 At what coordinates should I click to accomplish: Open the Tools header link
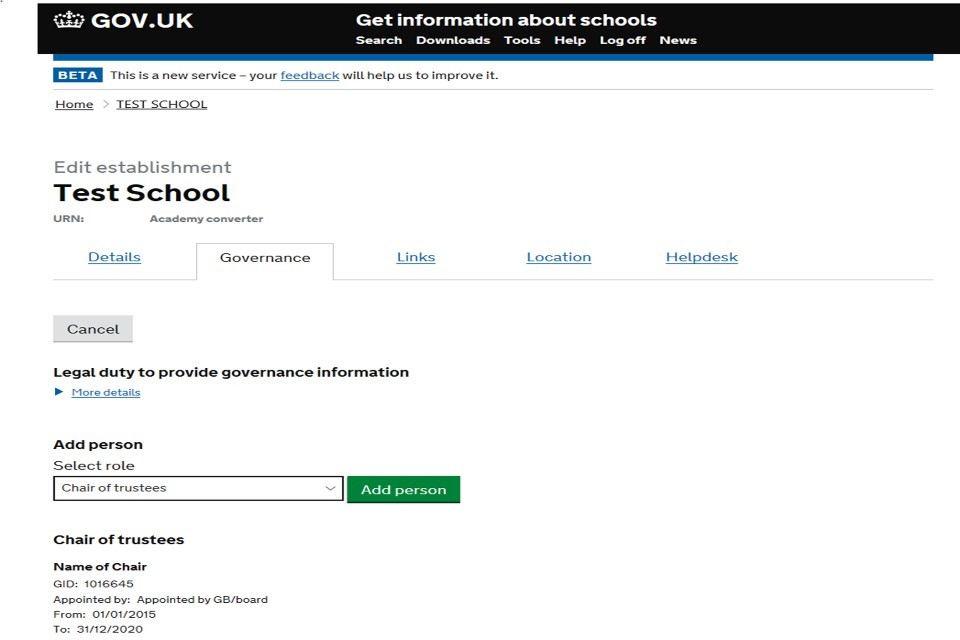pos(522,40)
